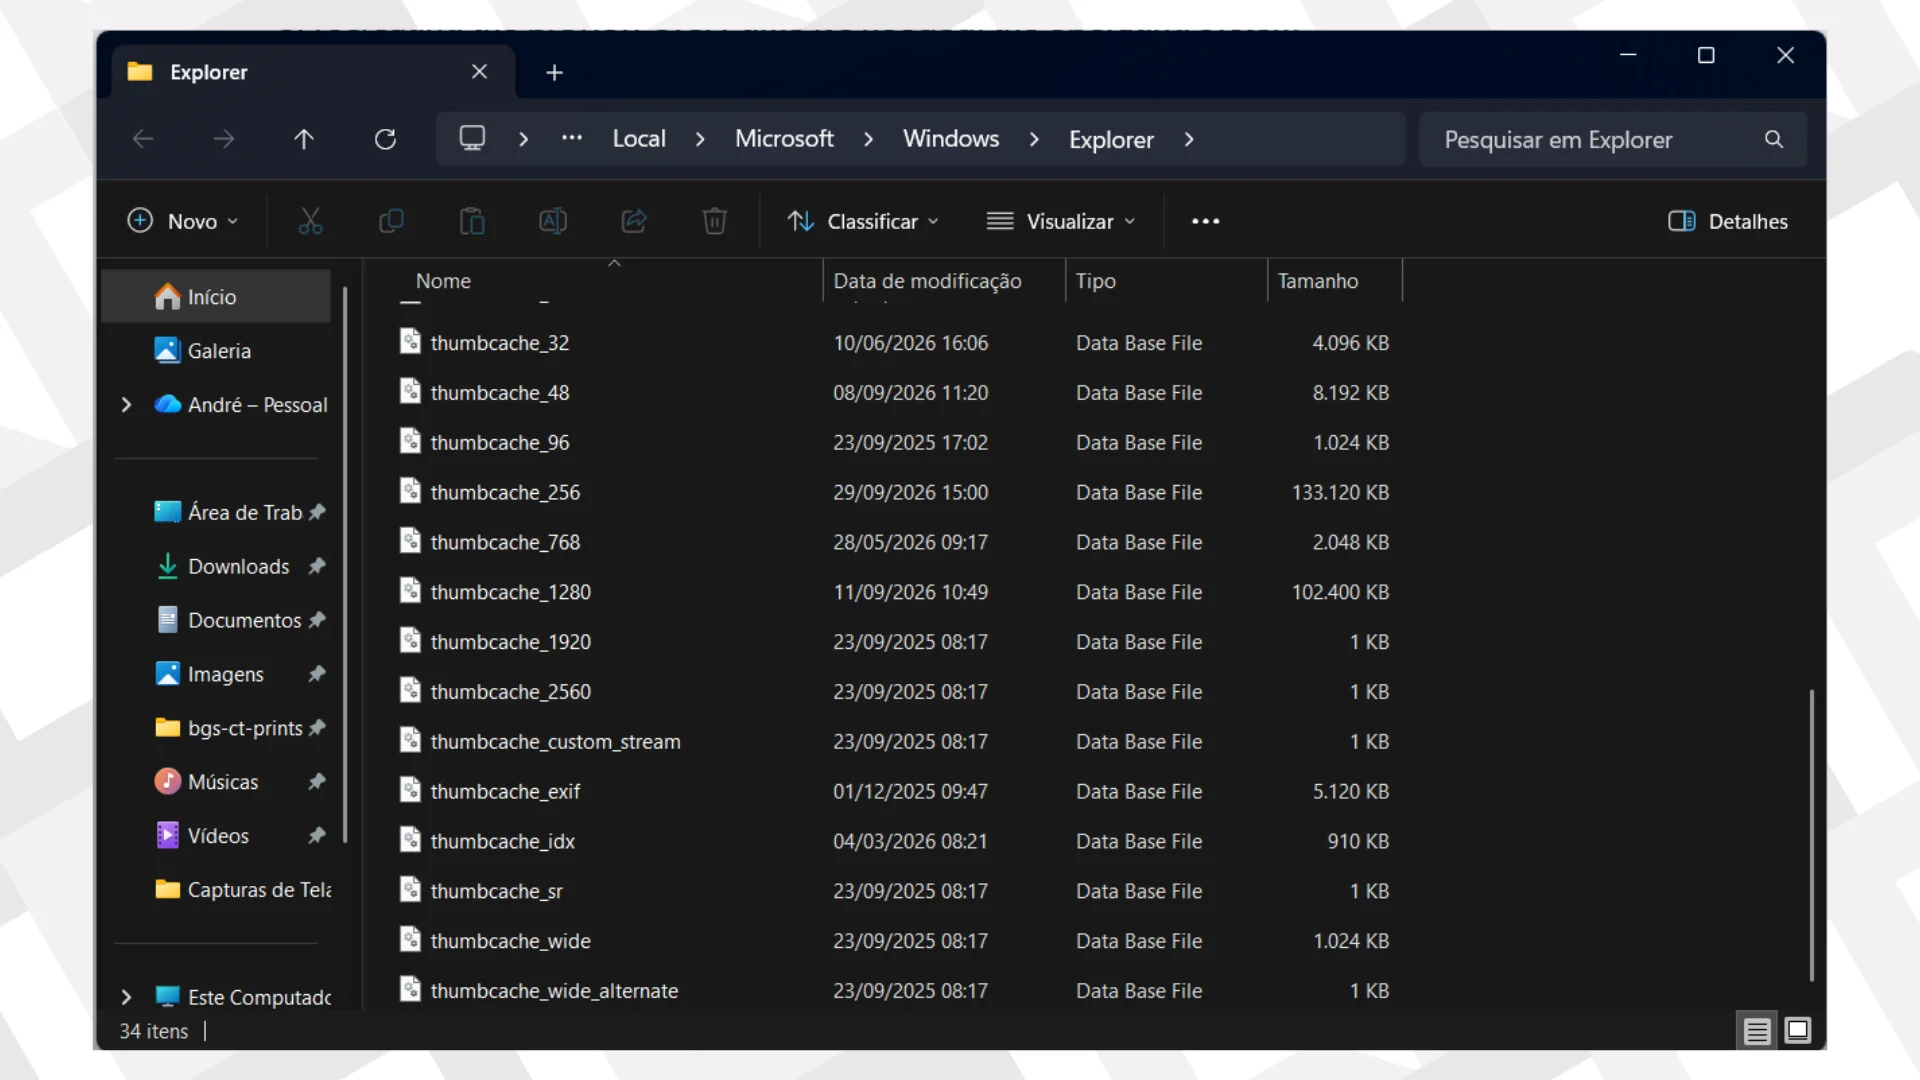
Task: Show hidden breadcrumb path ellipsis
Action: click(572, 138)
